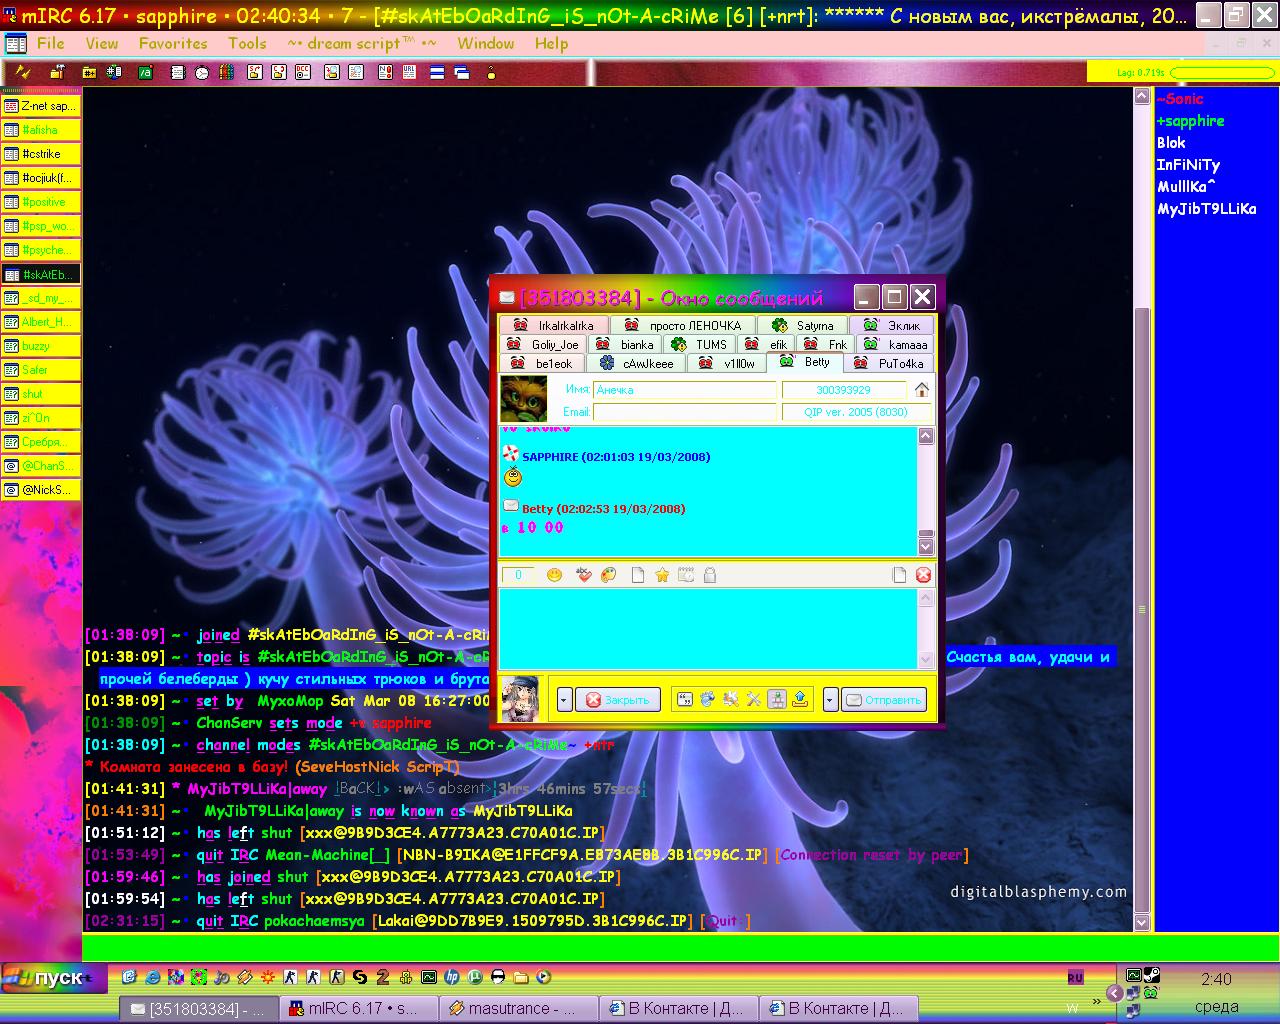Open the mIRC address book icon
The image size is (1280, 1024).
(x=178, y=72)
